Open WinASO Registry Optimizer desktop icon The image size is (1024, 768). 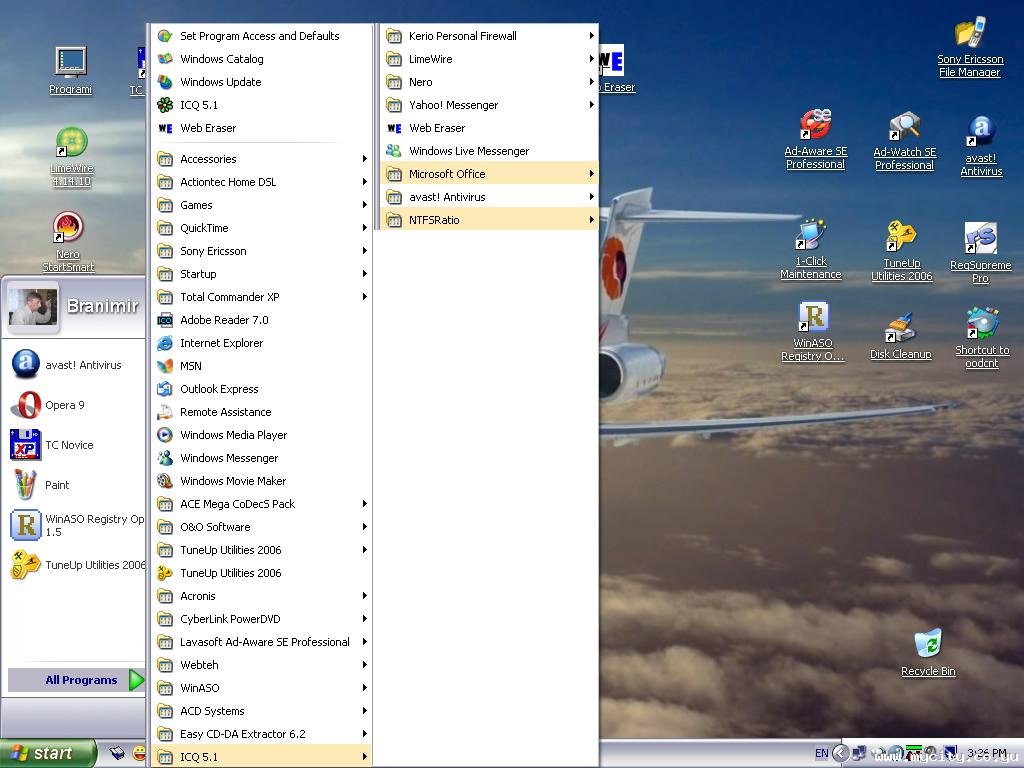813,319
